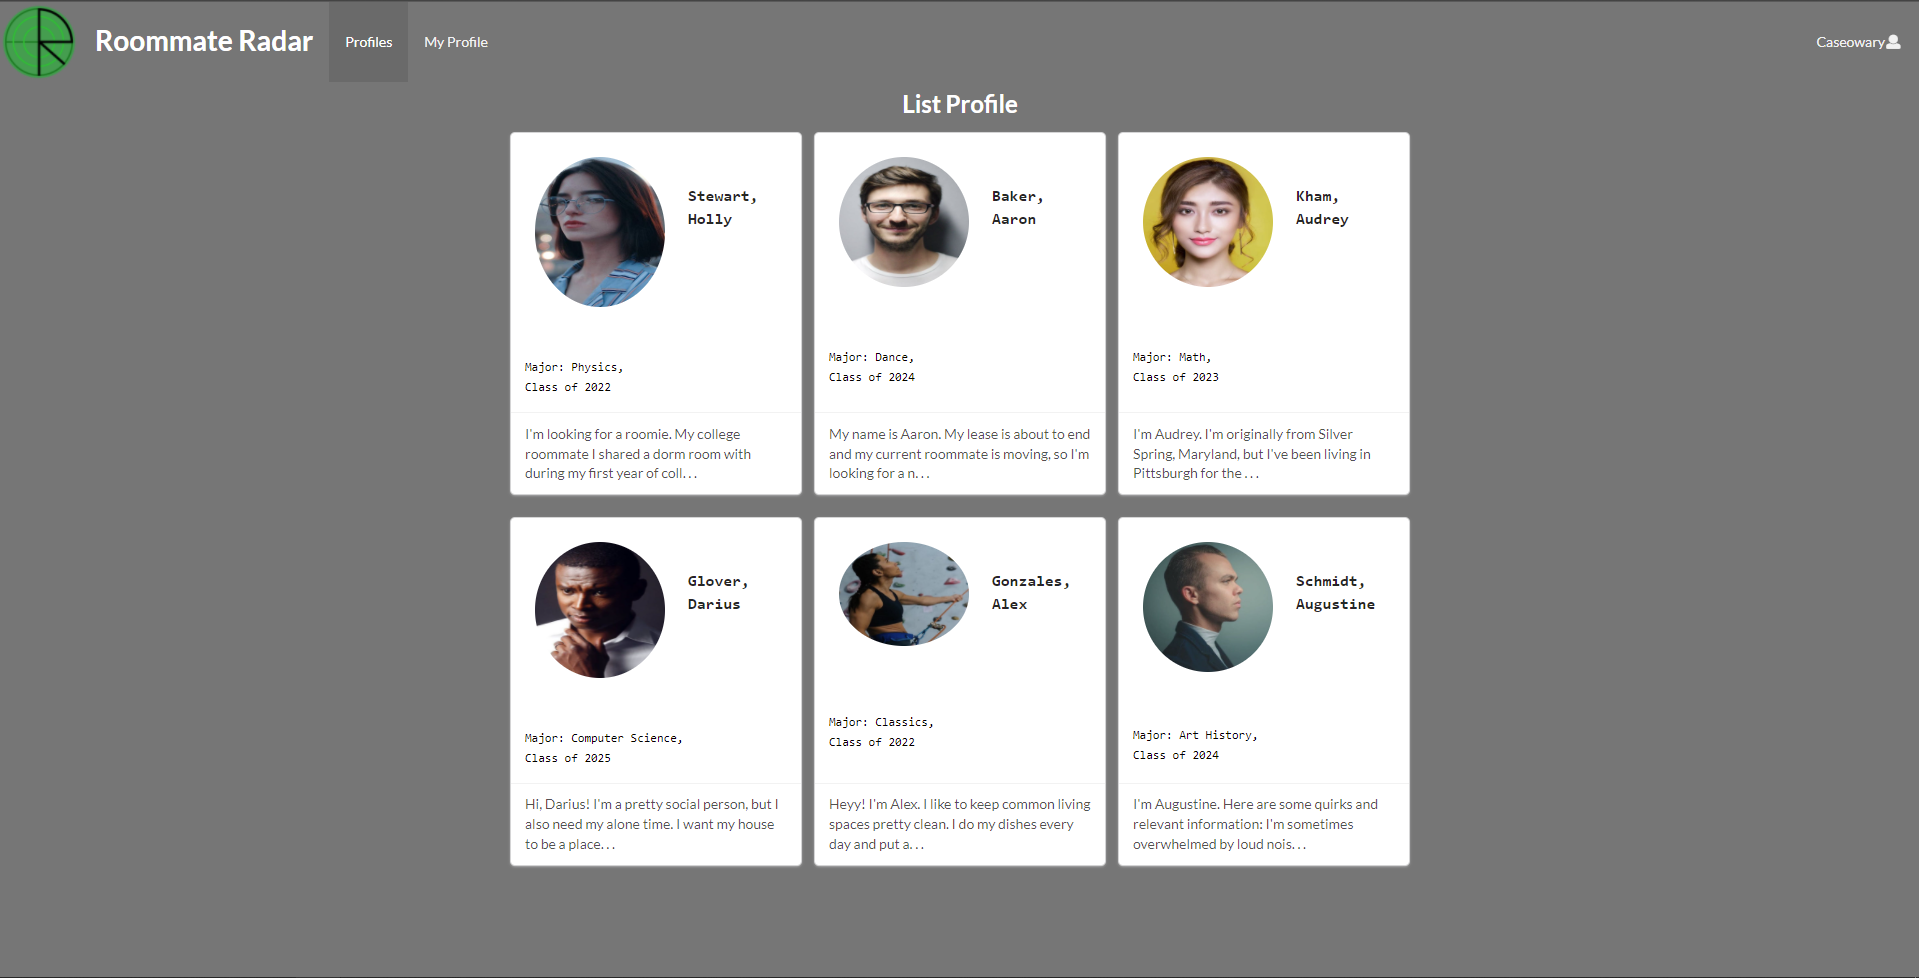Select the name Kham, Audrey

[1322, 208]
